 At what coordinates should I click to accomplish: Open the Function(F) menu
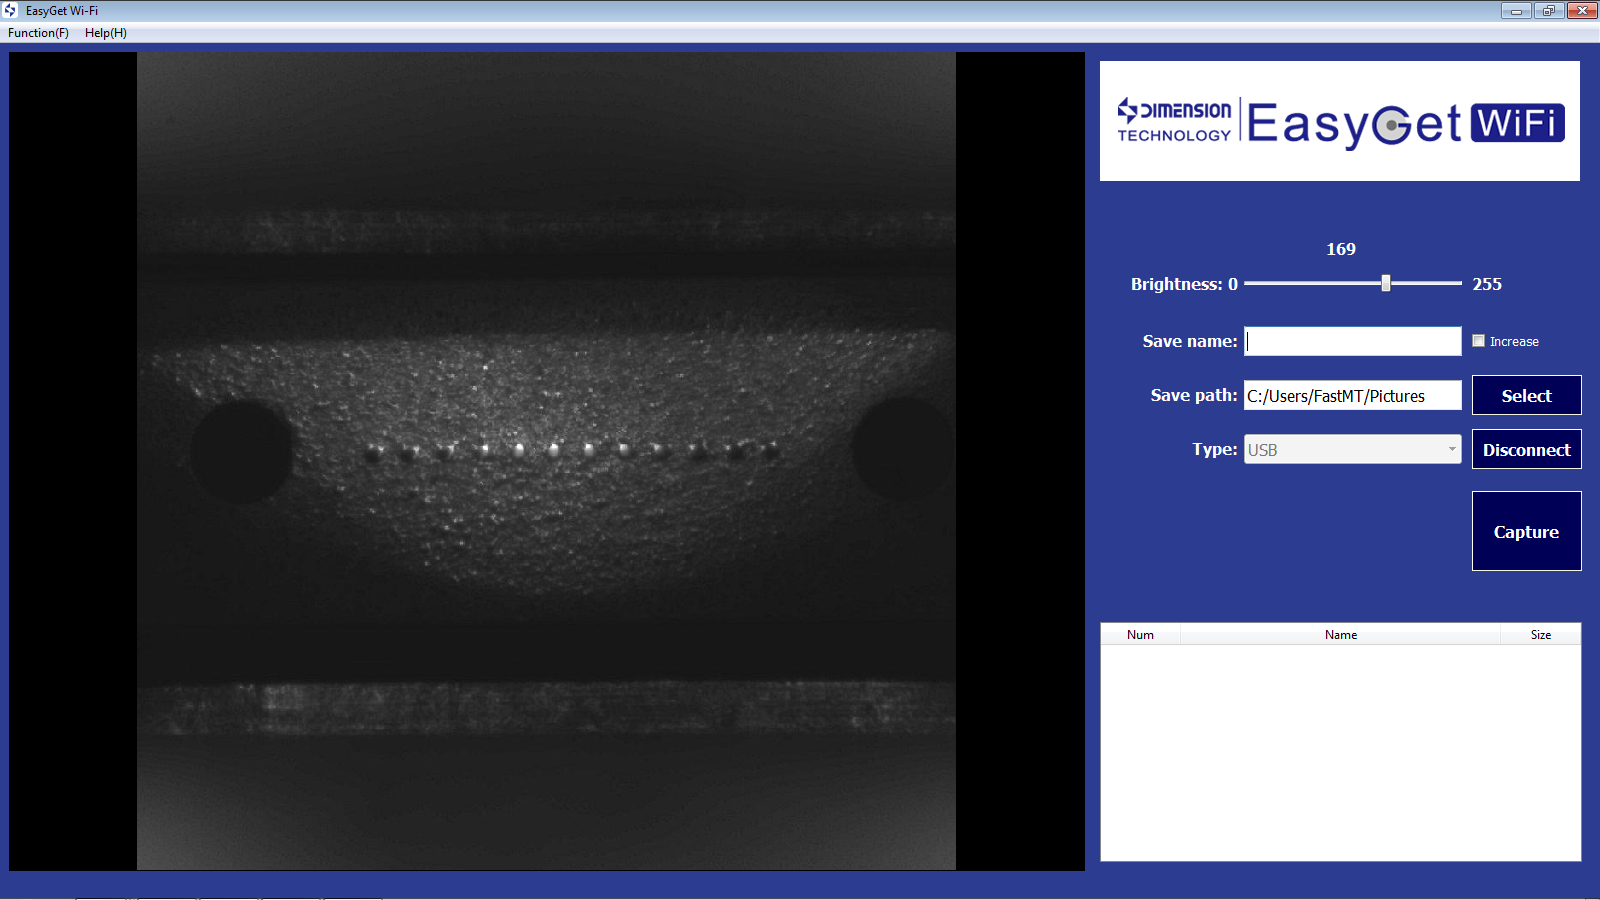38,33
